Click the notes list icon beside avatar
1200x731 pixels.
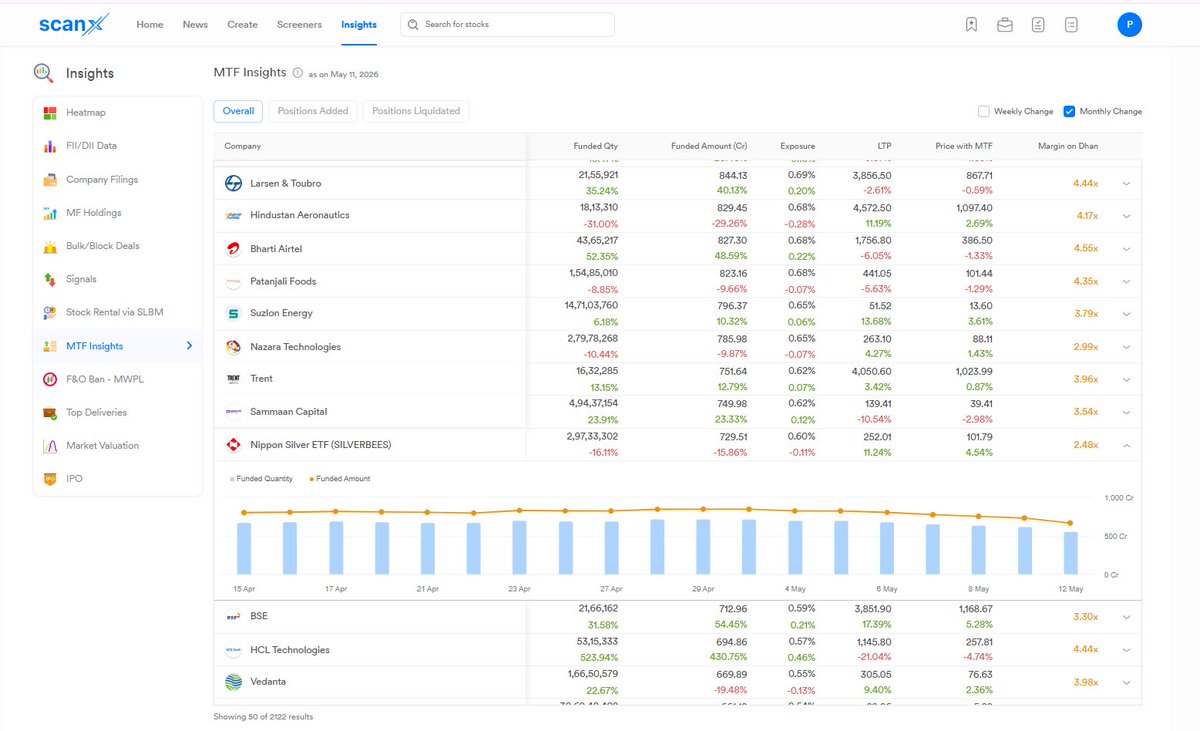click(x=1072, y=25)
